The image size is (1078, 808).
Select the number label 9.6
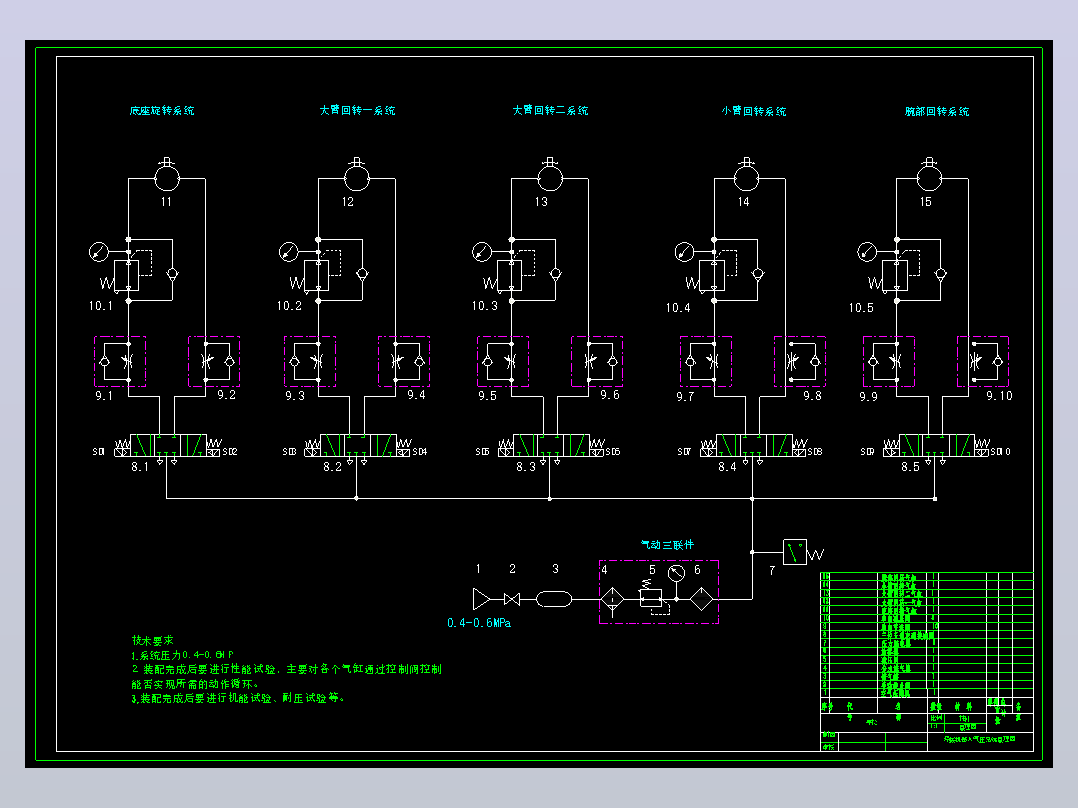point(610,395)
